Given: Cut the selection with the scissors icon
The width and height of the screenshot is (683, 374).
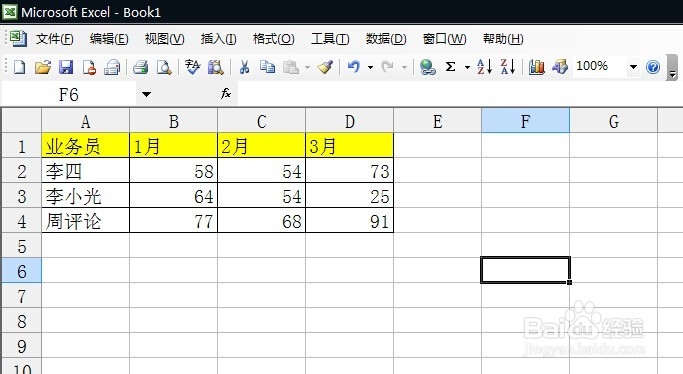Looking at the screenshot, I should [244, 67].
